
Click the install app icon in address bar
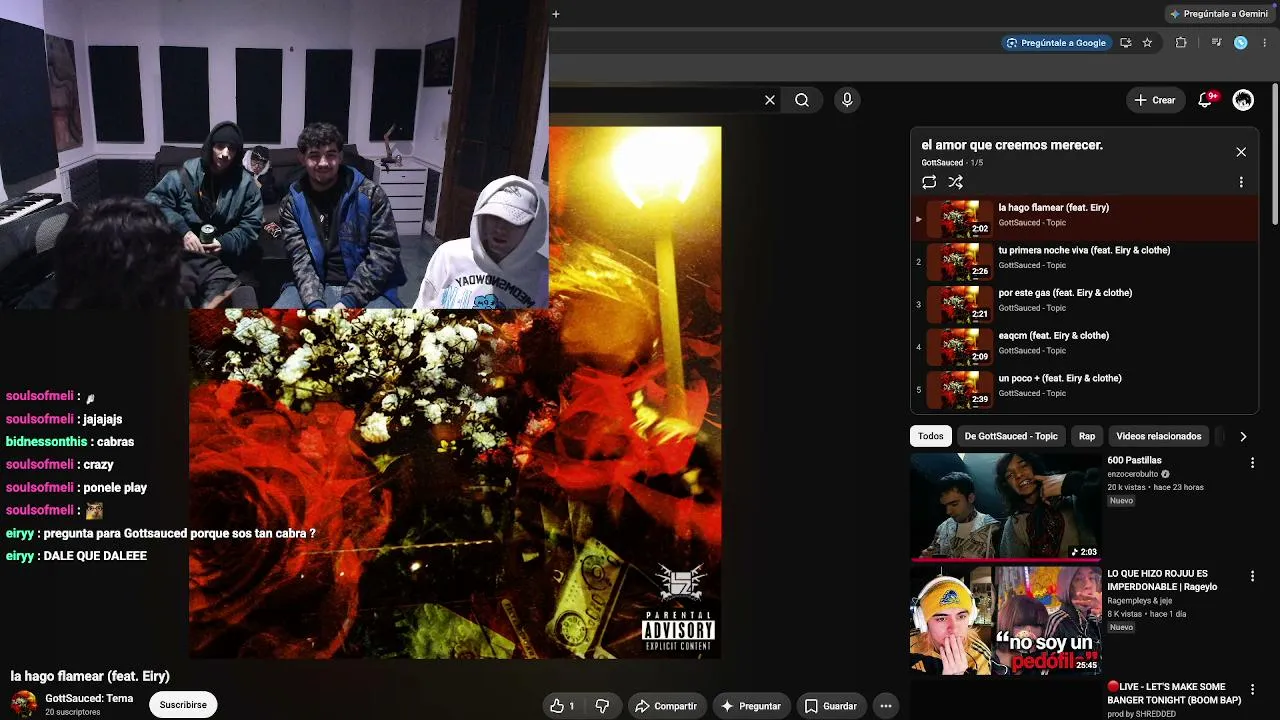tap(1126, 43)
